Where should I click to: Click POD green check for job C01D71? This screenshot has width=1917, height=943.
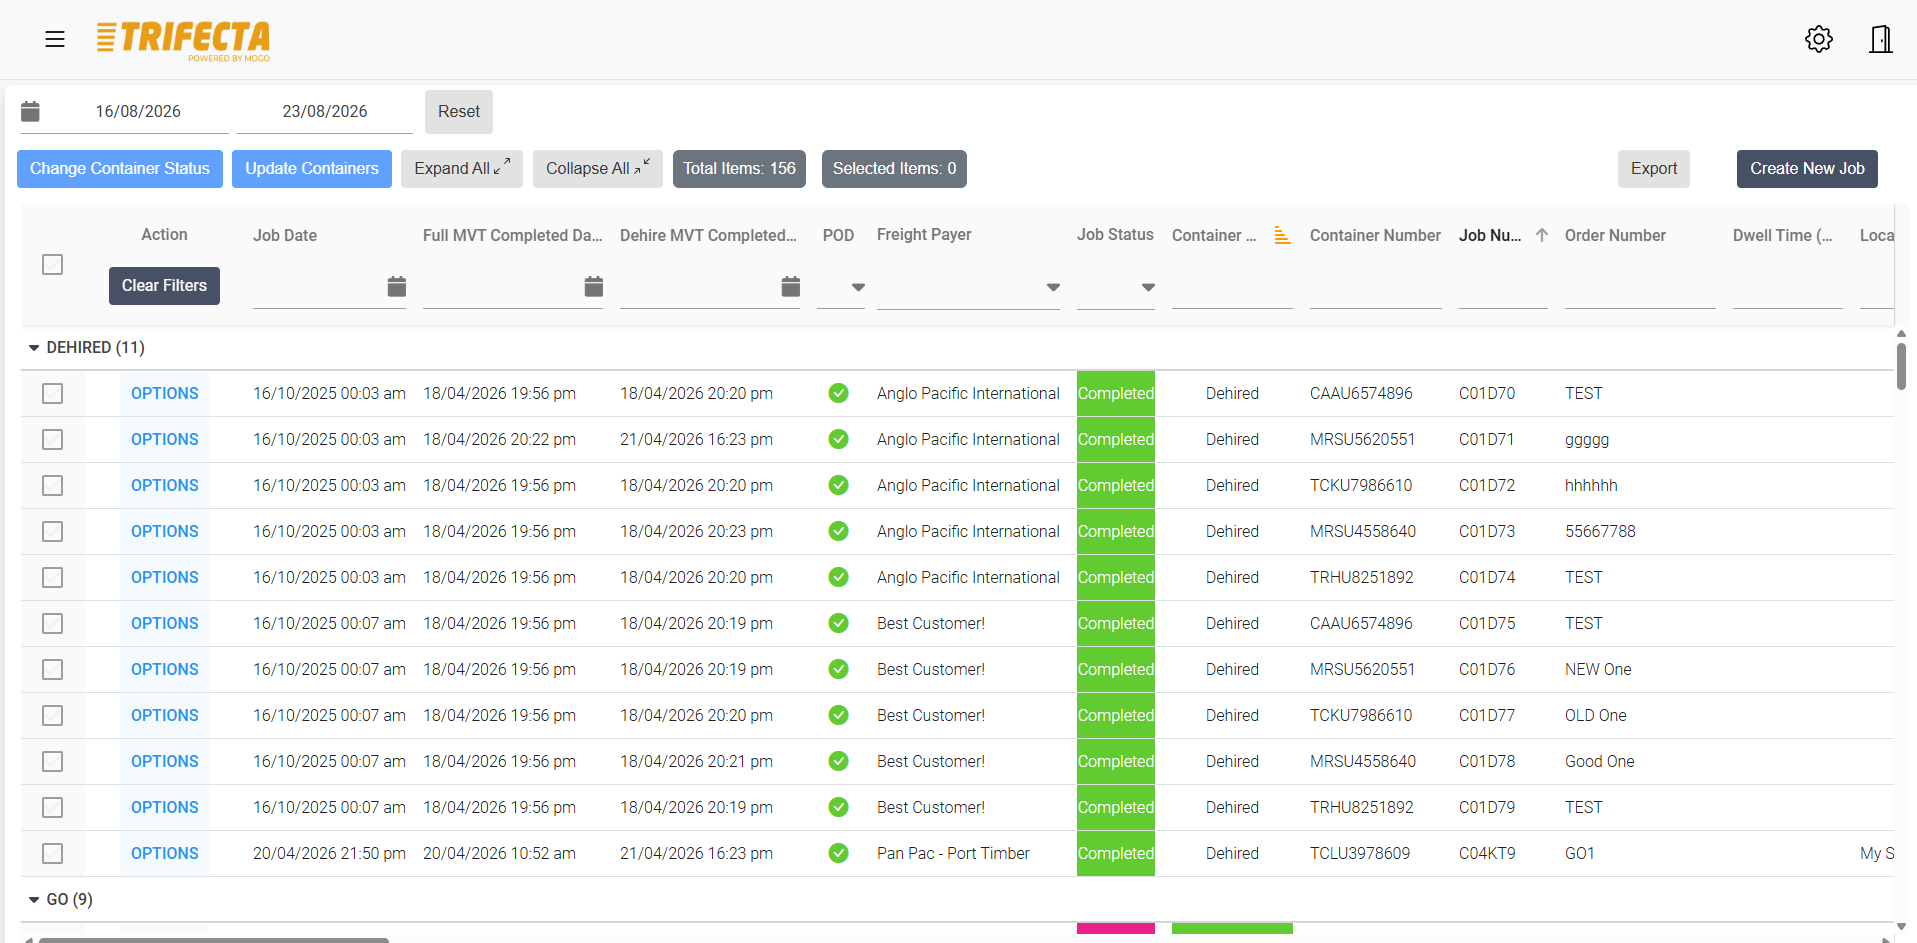(x=838, y=440)
